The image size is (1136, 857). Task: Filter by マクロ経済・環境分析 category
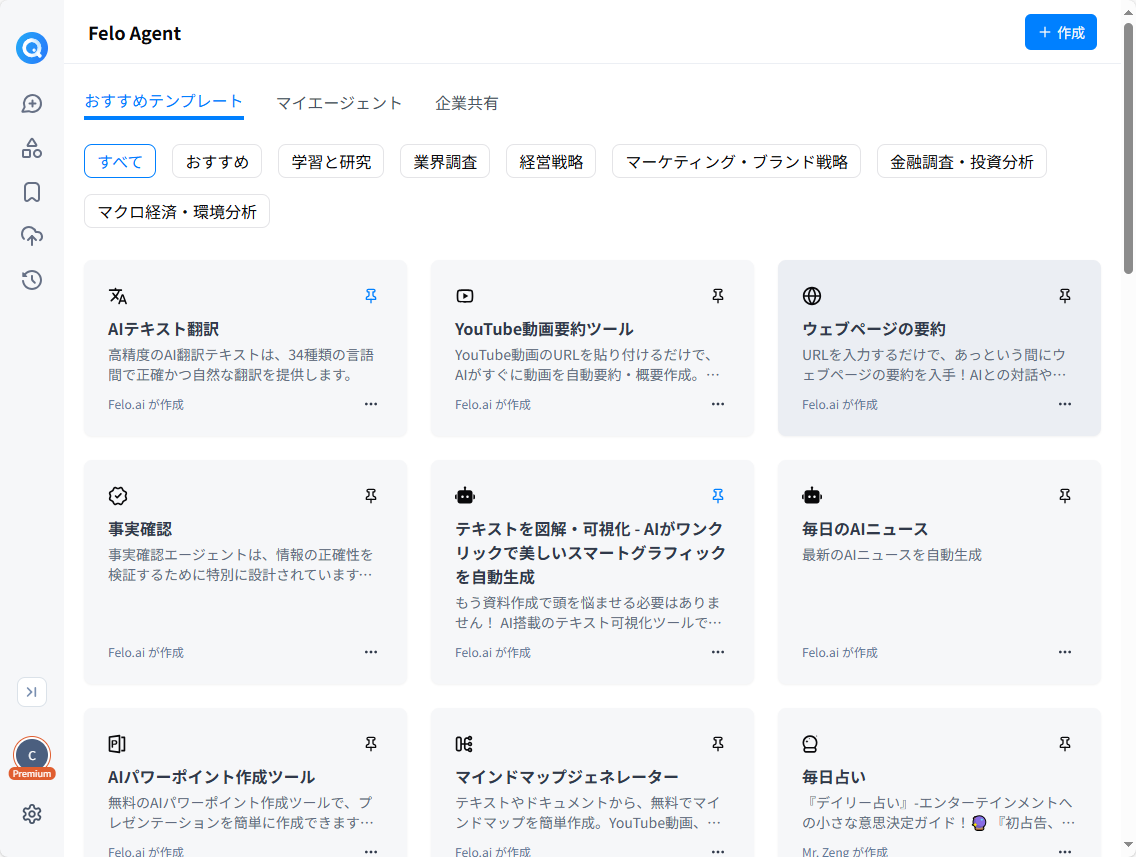coord(177,212)
